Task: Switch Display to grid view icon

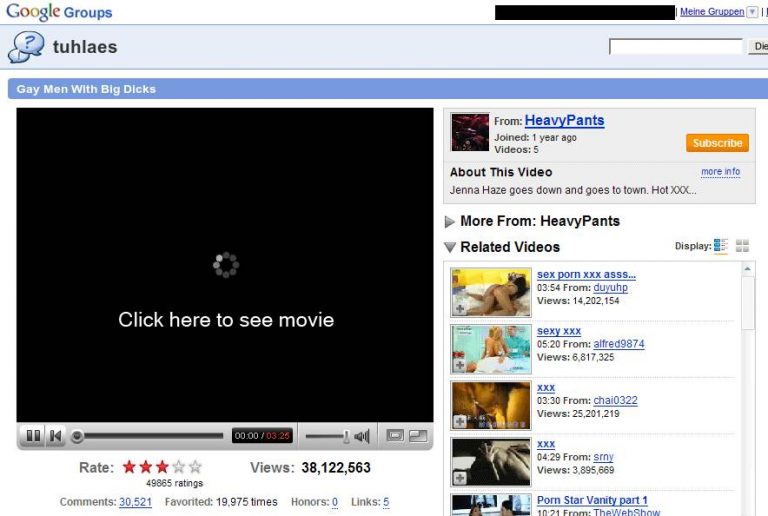Action: tap(743, 246)
